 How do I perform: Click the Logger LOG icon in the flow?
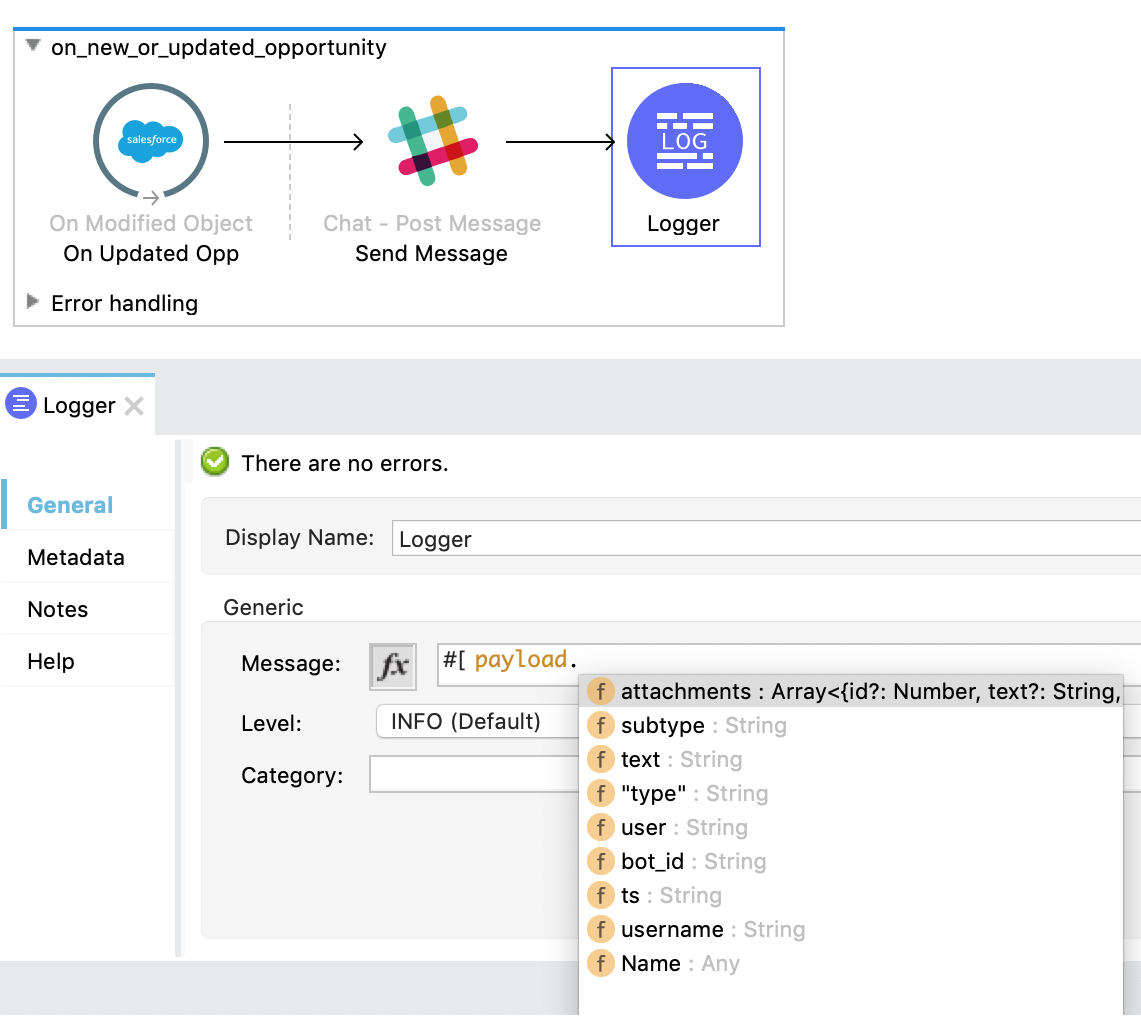684,141
